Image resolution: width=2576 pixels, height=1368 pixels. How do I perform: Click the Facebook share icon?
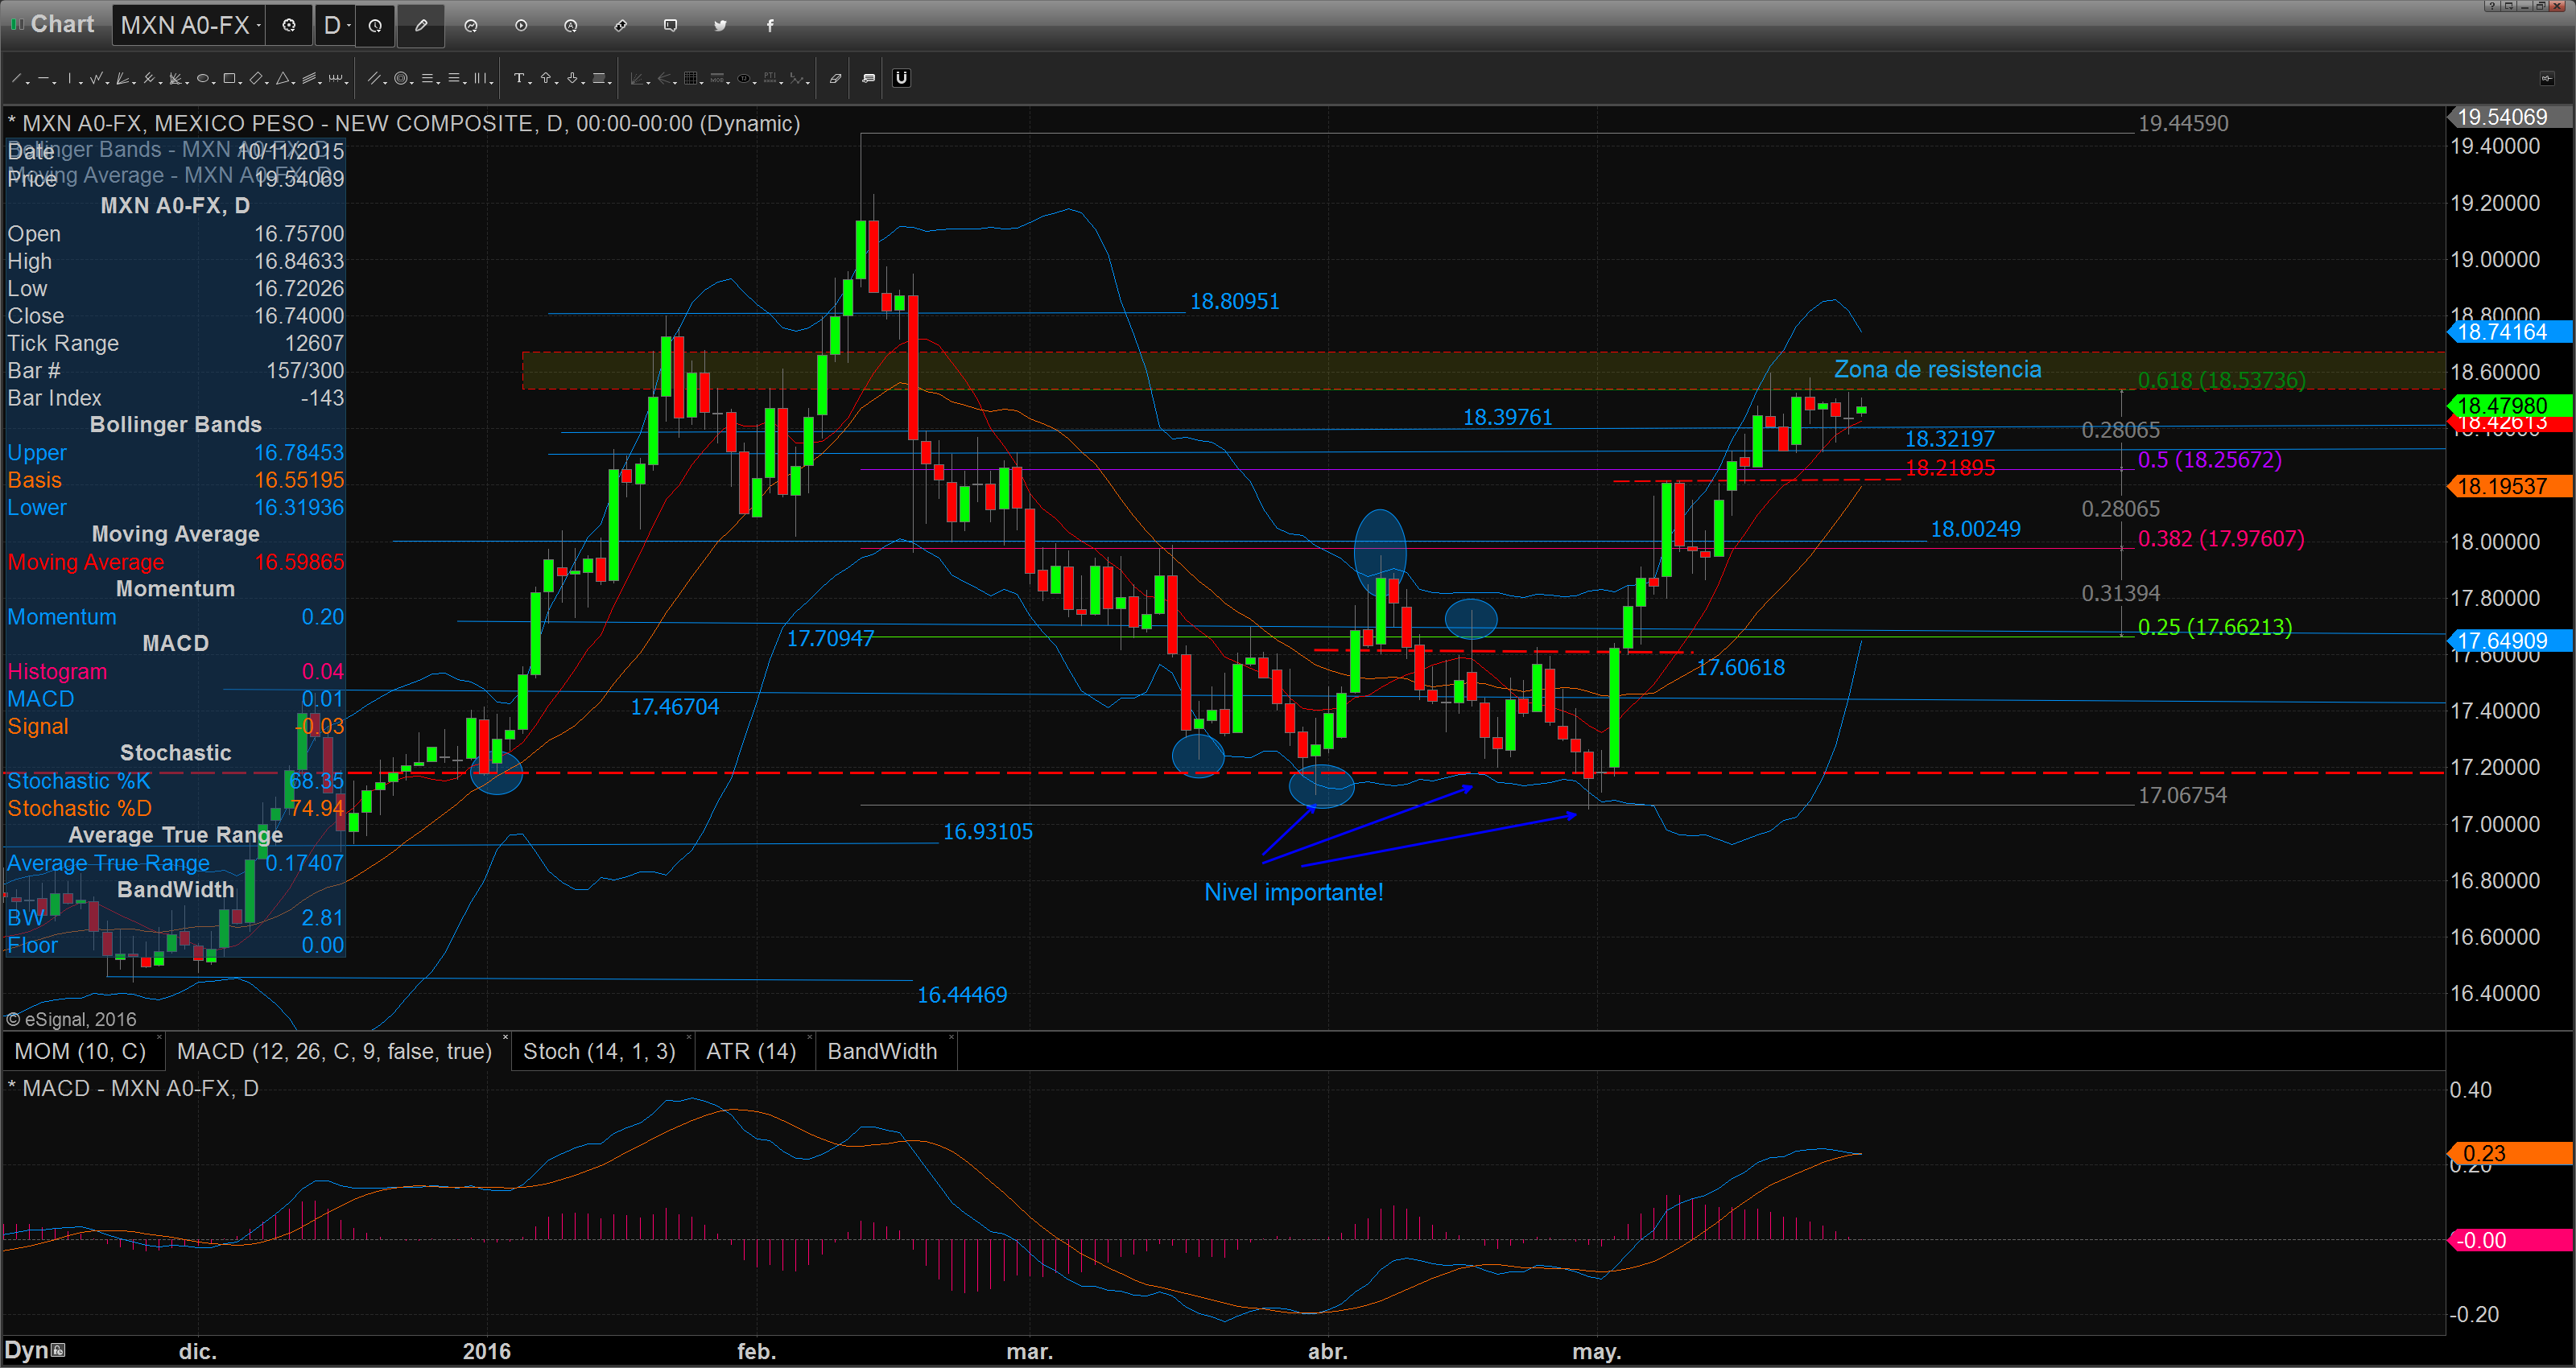tap(770, 25)
